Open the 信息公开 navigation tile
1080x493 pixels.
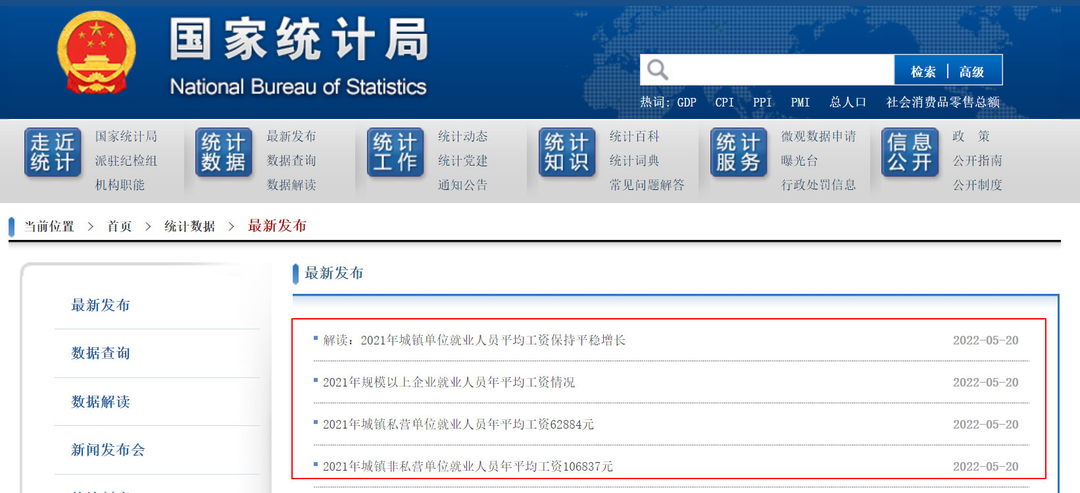[909, 153]
